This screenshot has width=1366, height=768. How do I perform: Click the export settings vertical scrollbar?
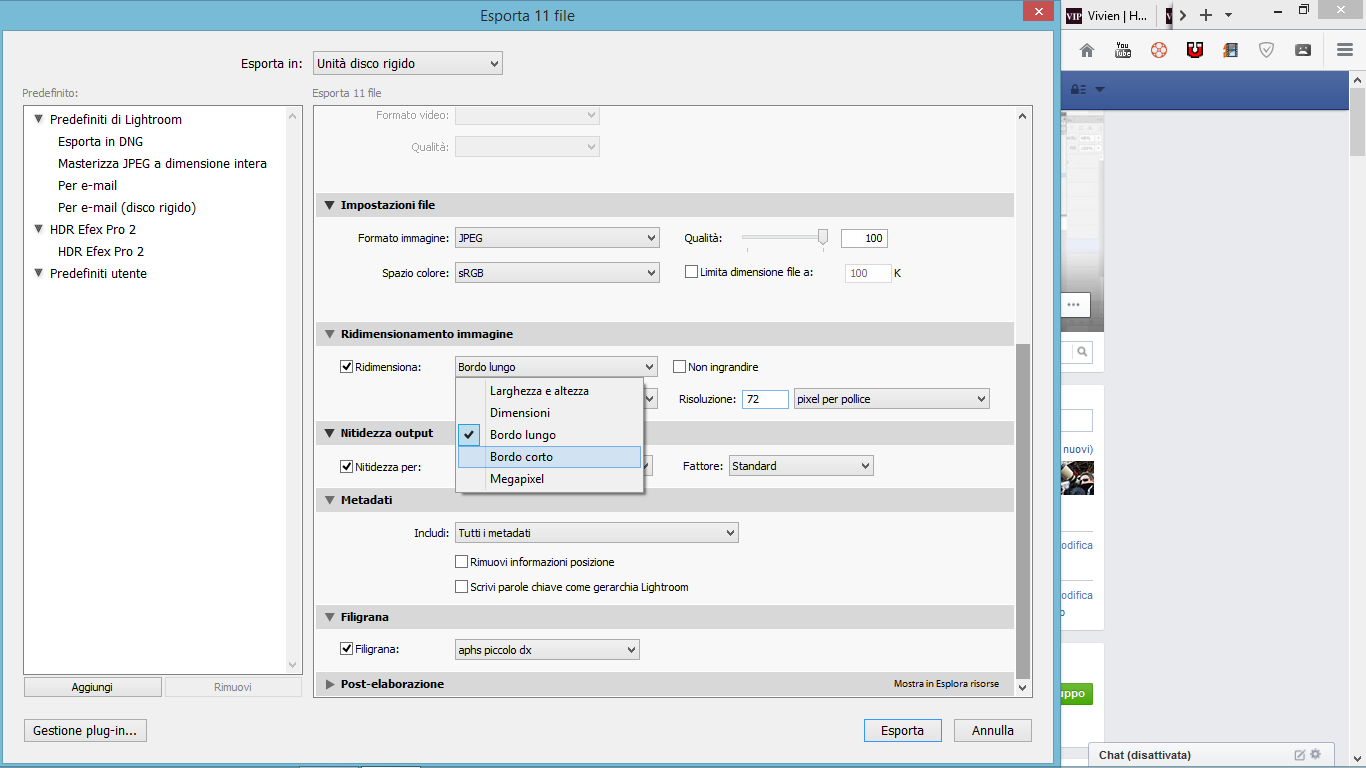coord(1023,510)
